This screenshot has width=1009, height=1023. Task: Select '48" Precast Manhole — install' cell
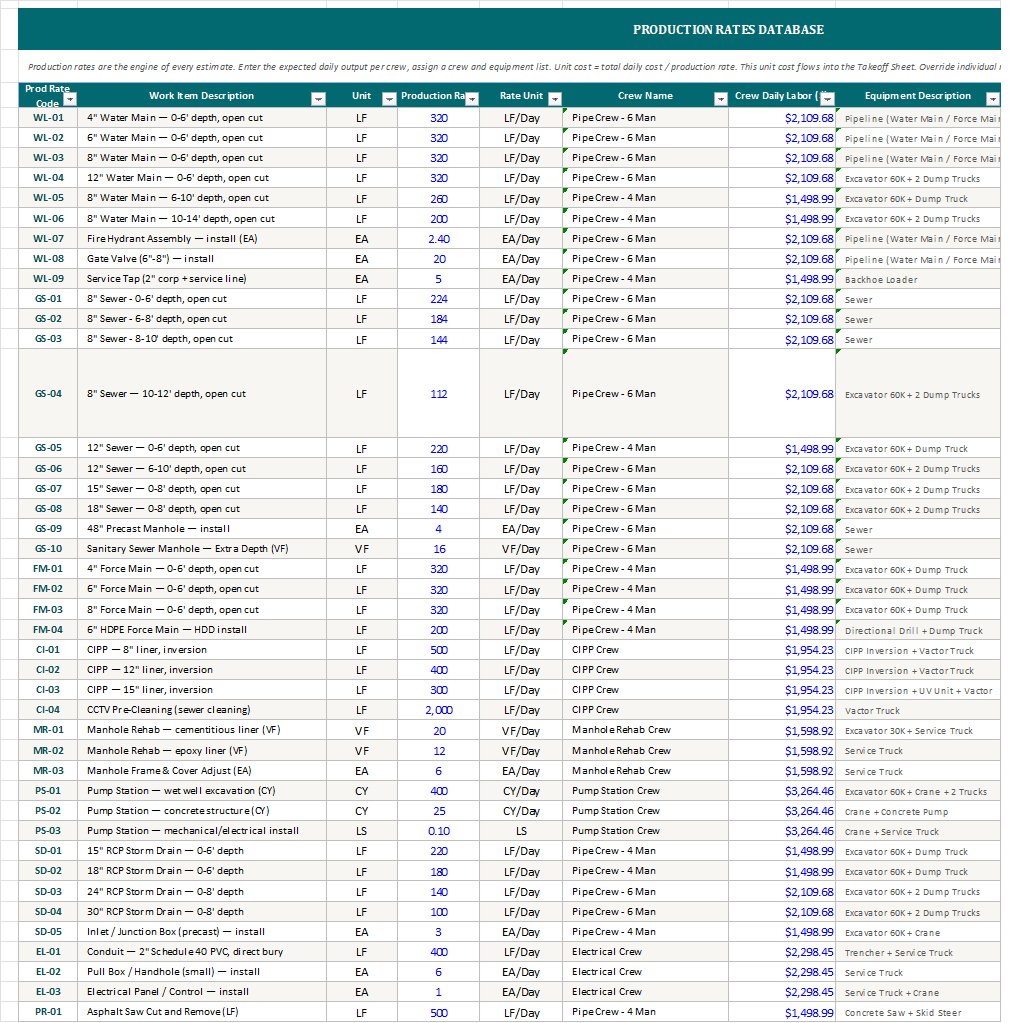pyautogui.click(x=202, y=529)
